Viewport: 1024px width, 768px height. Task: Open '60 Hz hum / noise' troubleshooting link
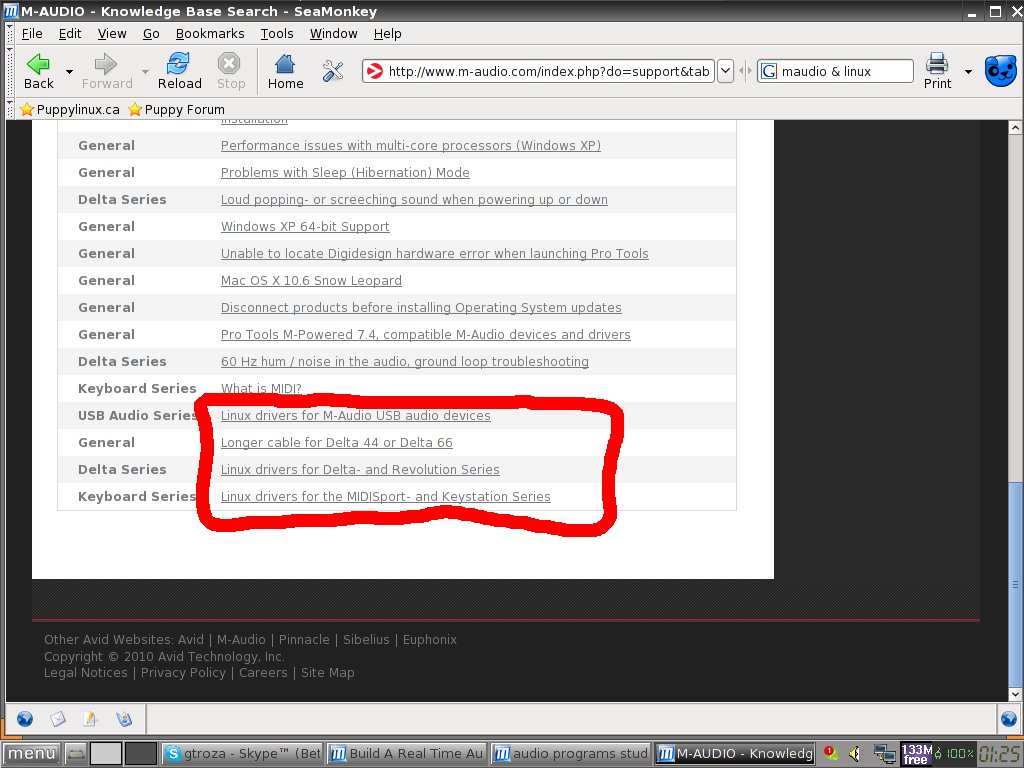coord(405,361)
